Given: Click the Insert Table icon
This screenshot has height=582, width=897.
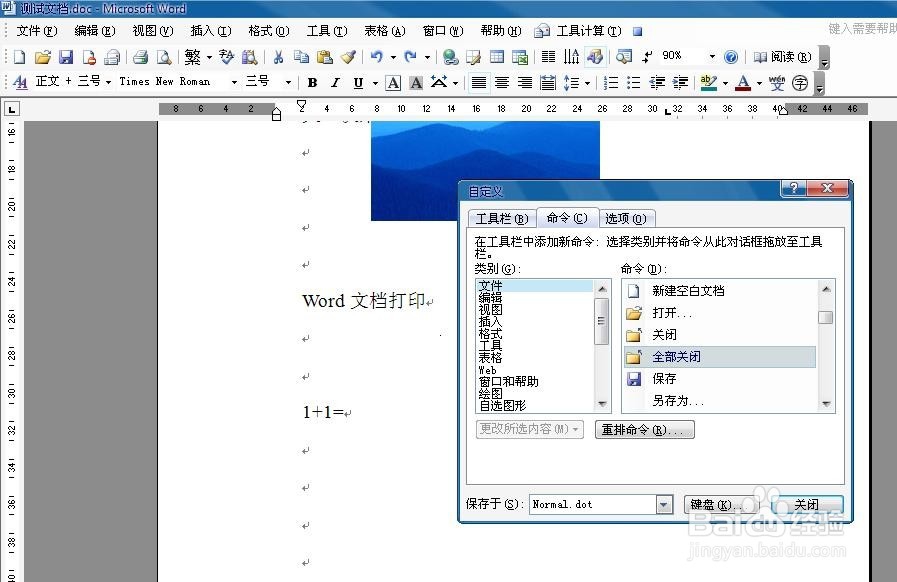Looking at the screenshot, I should (497, 57).
